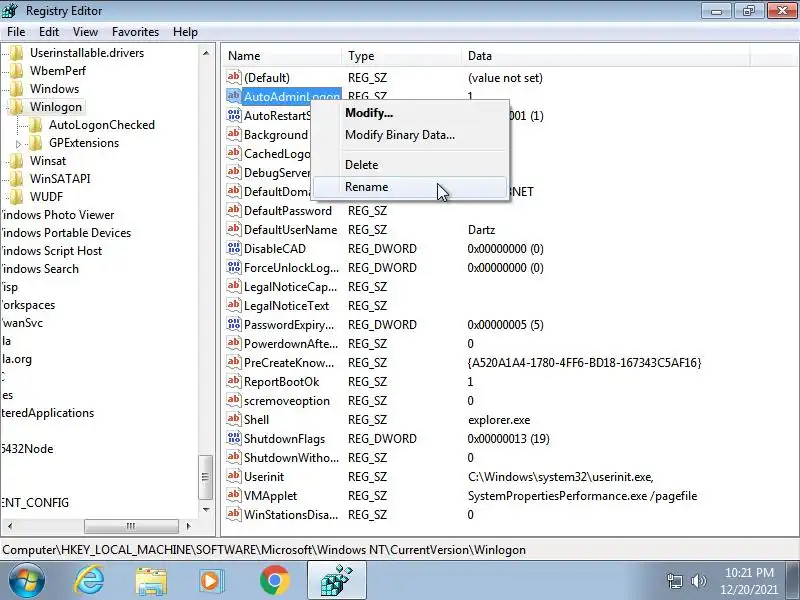Click the Userinit value icon
800x600 pixels.
click(x=234, y=477)
